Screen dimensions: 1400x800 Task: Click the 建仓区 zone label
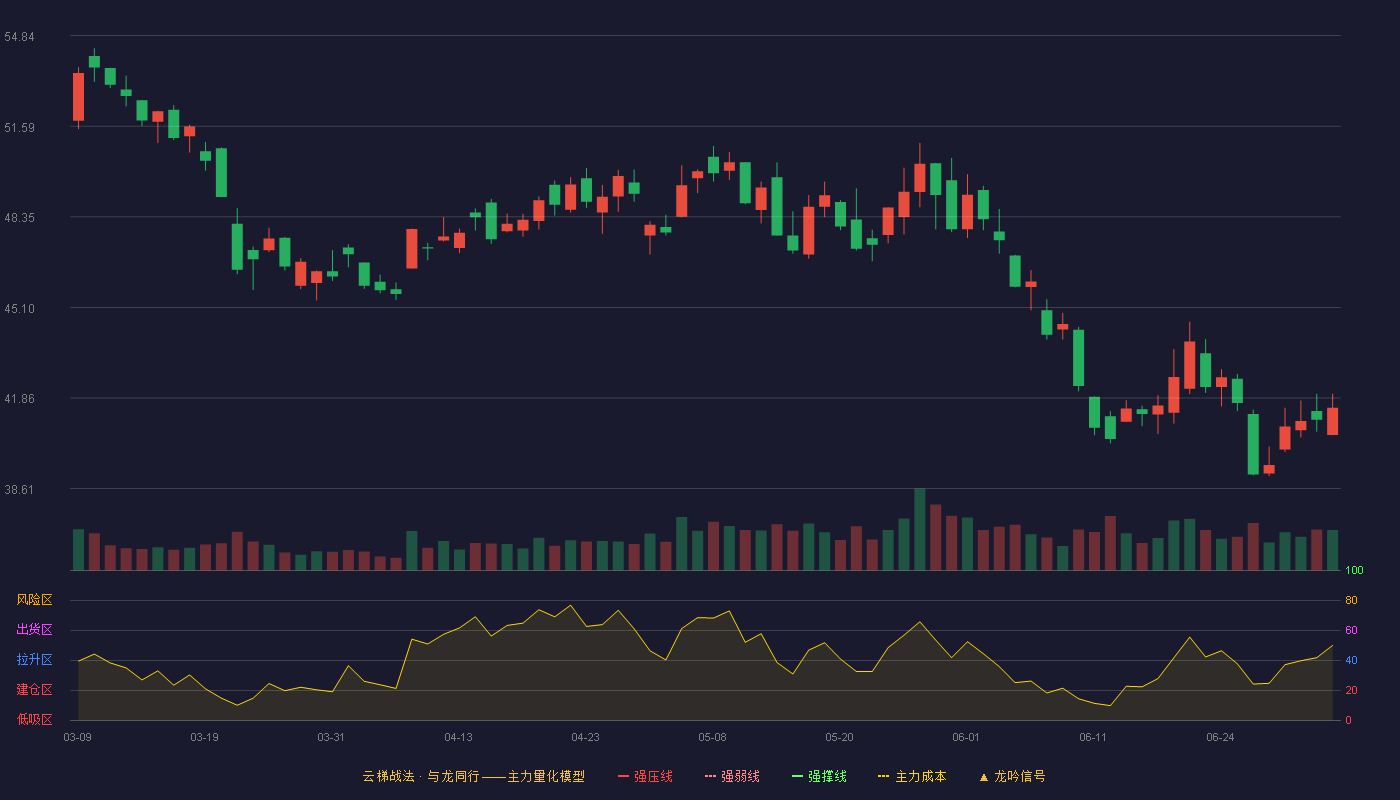(x=35, y=690)
